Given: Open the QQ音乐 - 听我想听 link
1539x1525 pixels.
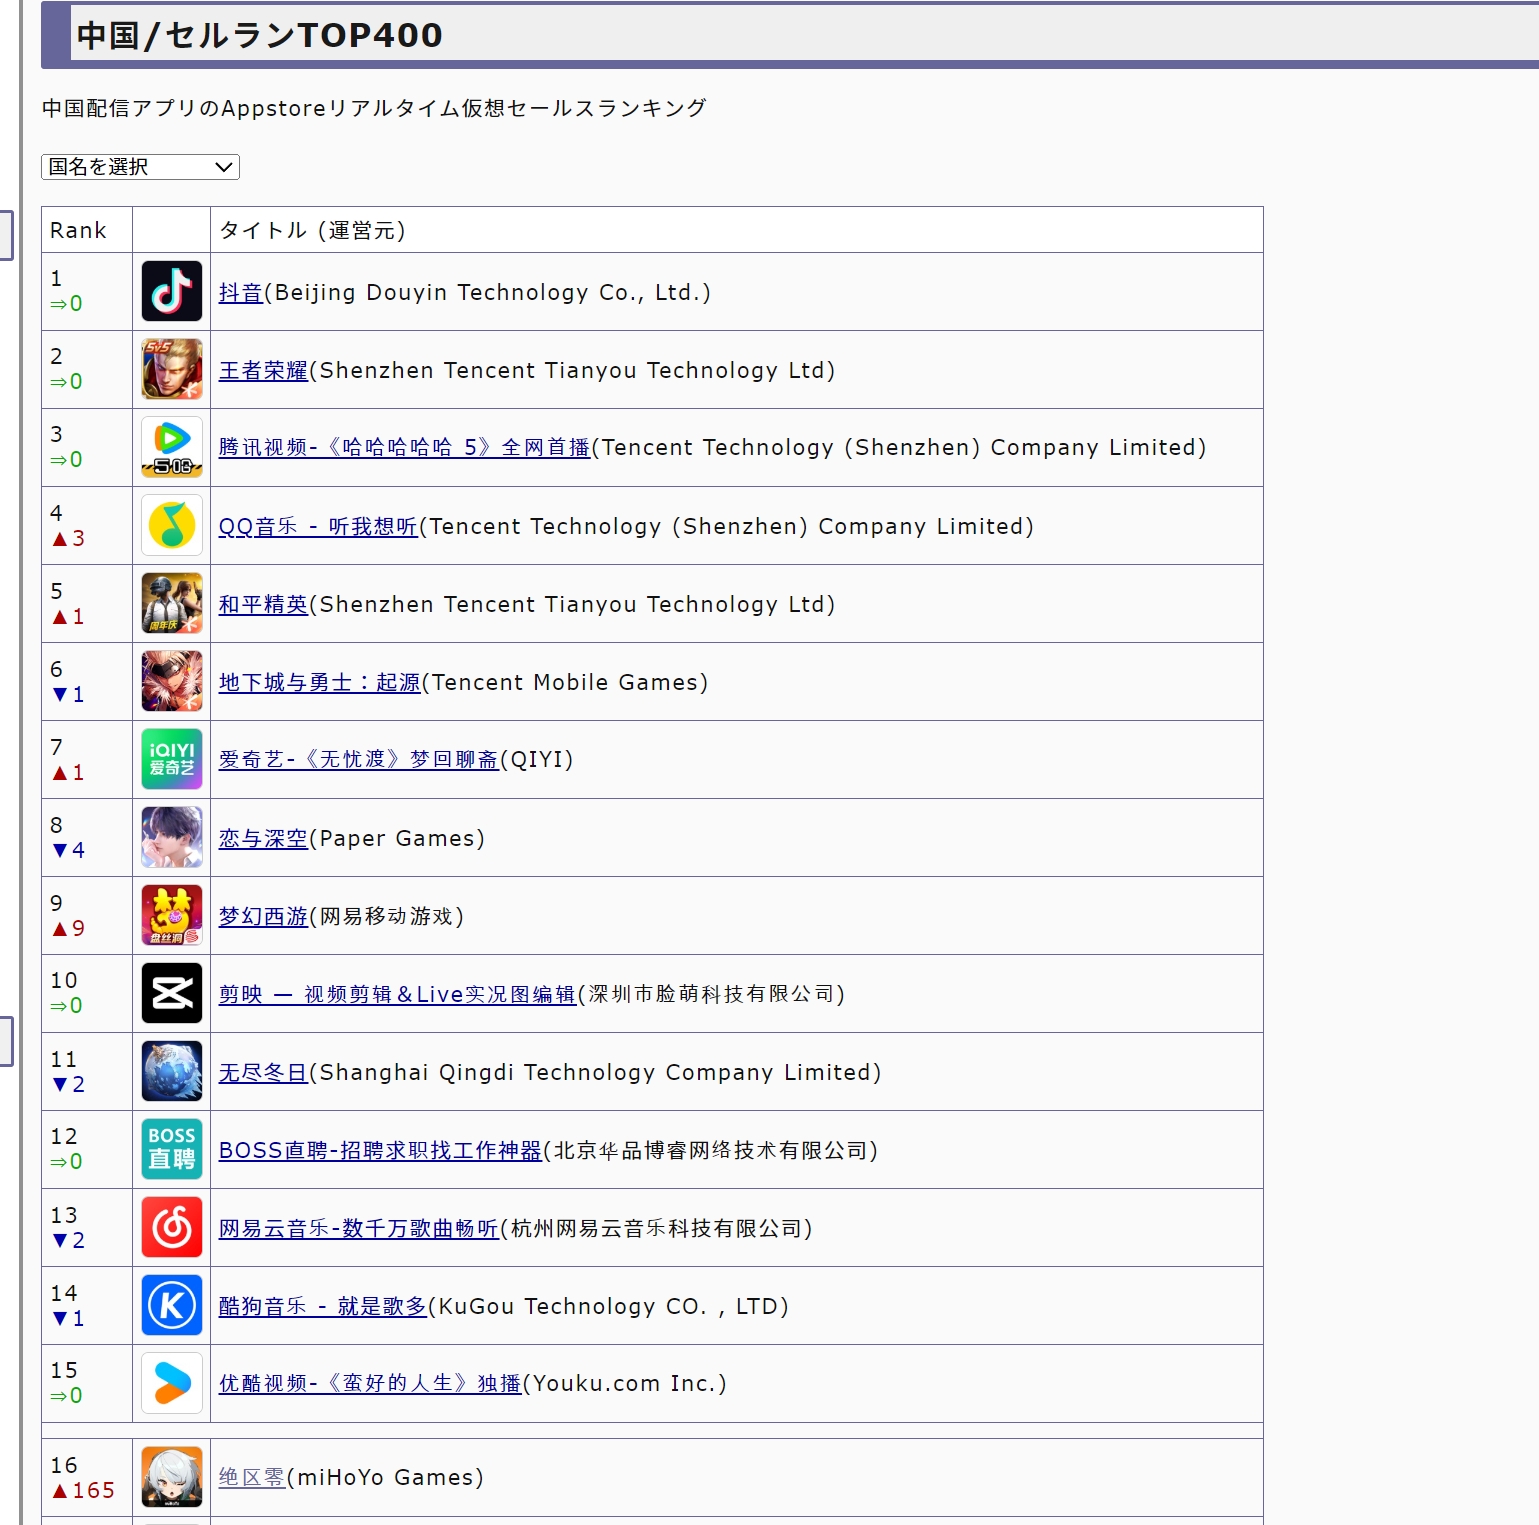Looking at the screenshot, I should click(x=318, y=527).
